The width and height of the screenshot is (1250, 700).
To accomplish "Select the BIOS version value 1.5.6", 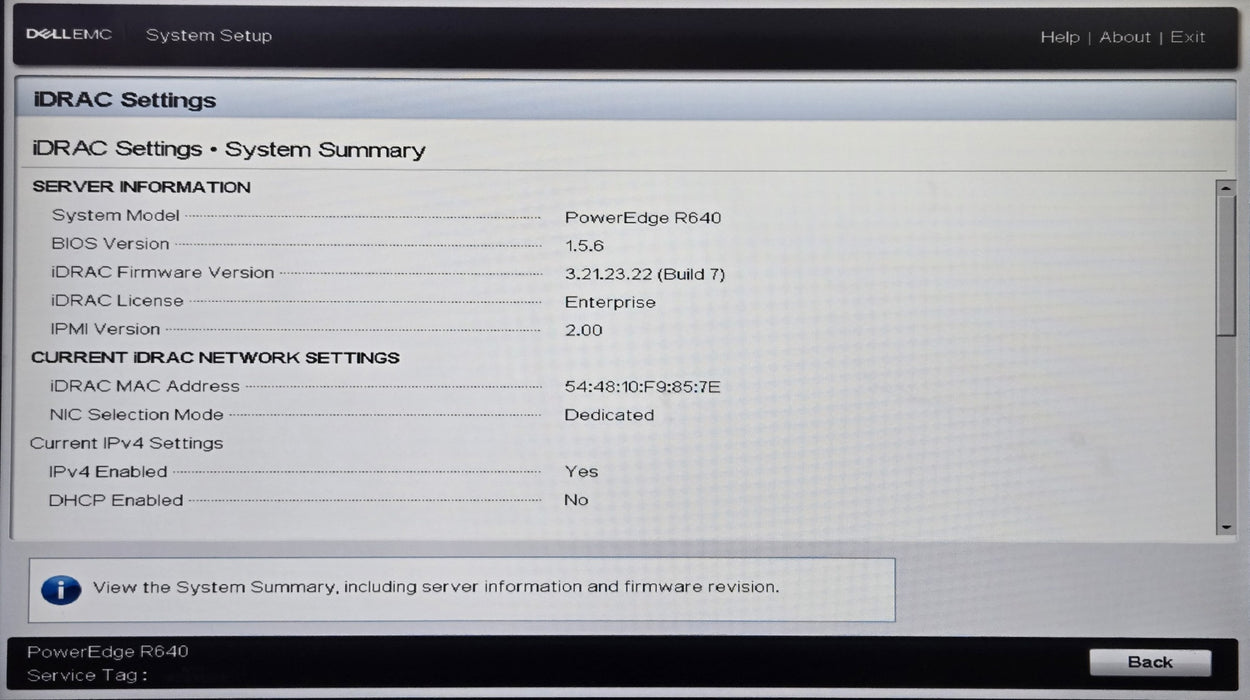I will [x=584, y=245].
